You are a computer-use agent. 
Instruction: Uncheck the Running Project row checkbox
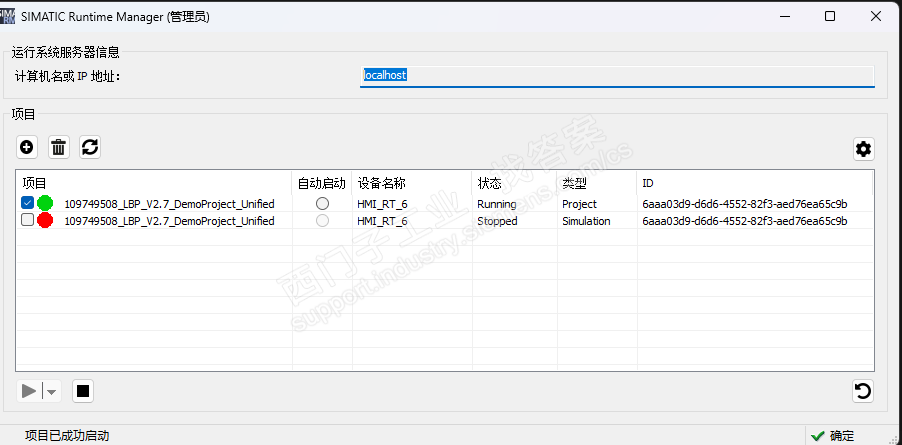coord(27,203)
